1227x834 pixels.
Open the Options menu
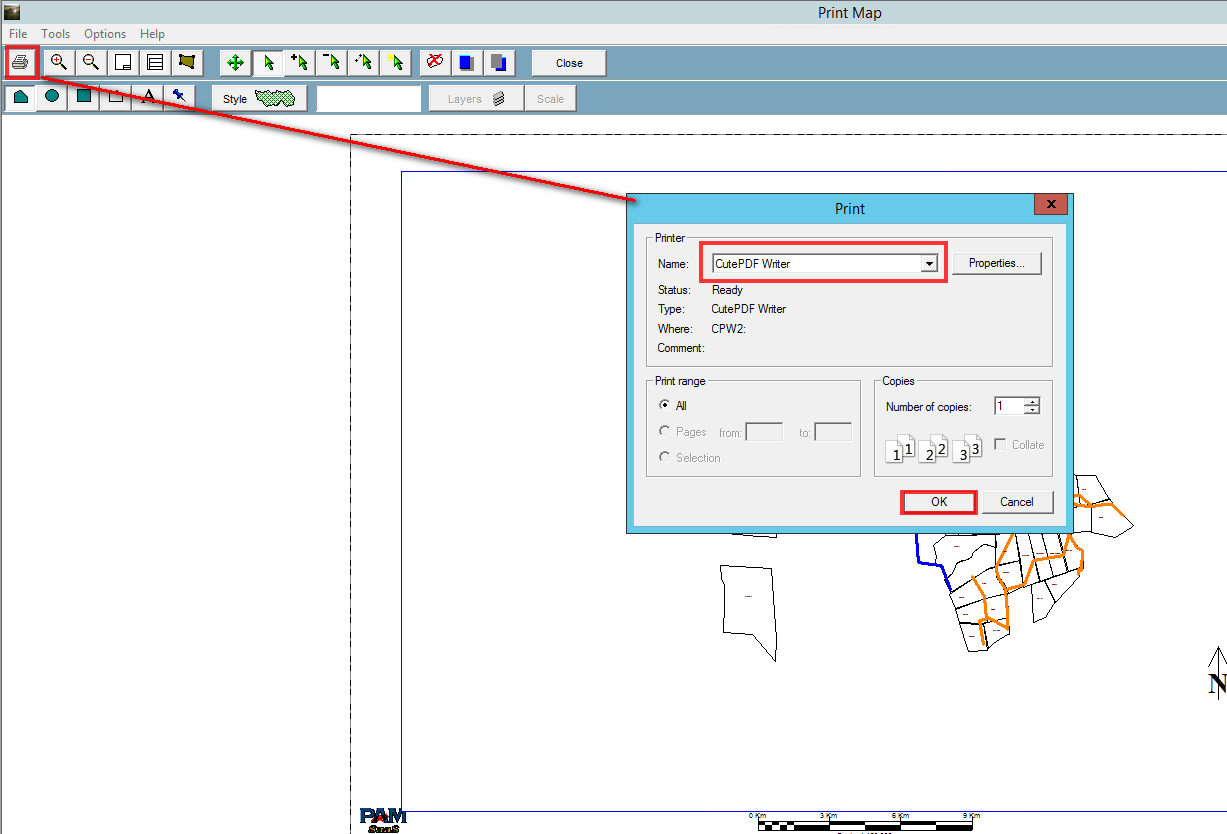click(x=105, y=34)
